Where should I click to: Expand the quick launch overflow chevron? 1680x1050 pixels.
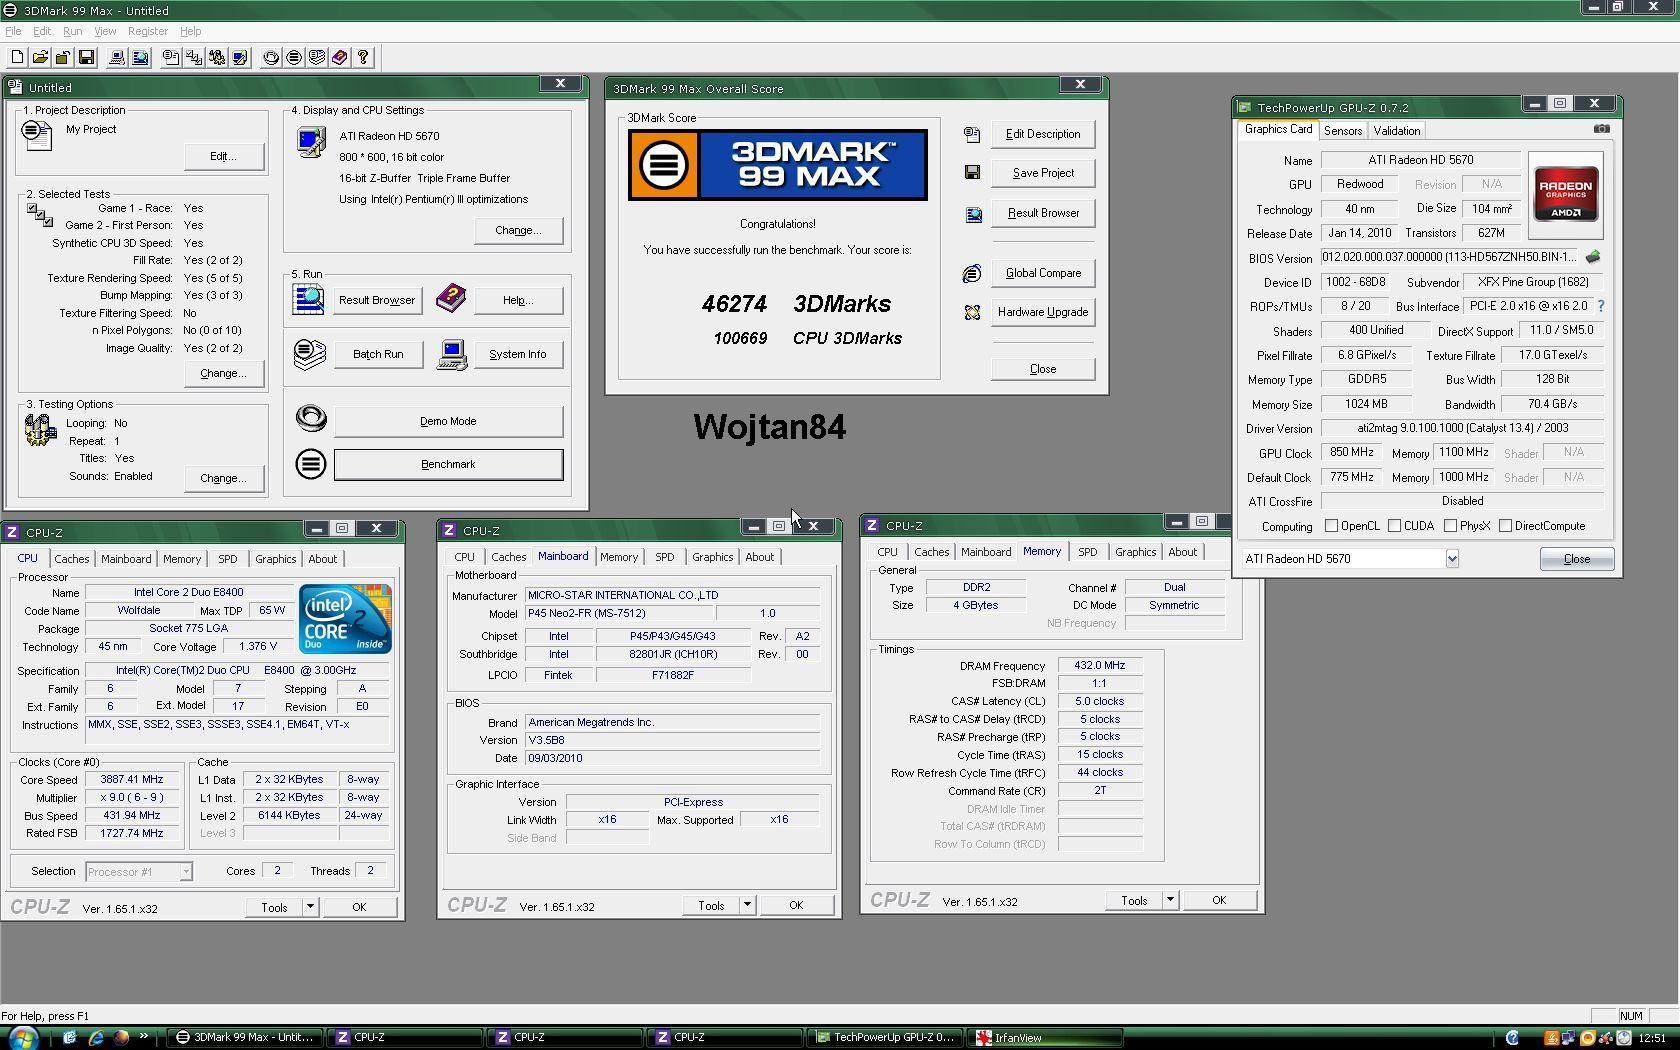pos(144,1036)
